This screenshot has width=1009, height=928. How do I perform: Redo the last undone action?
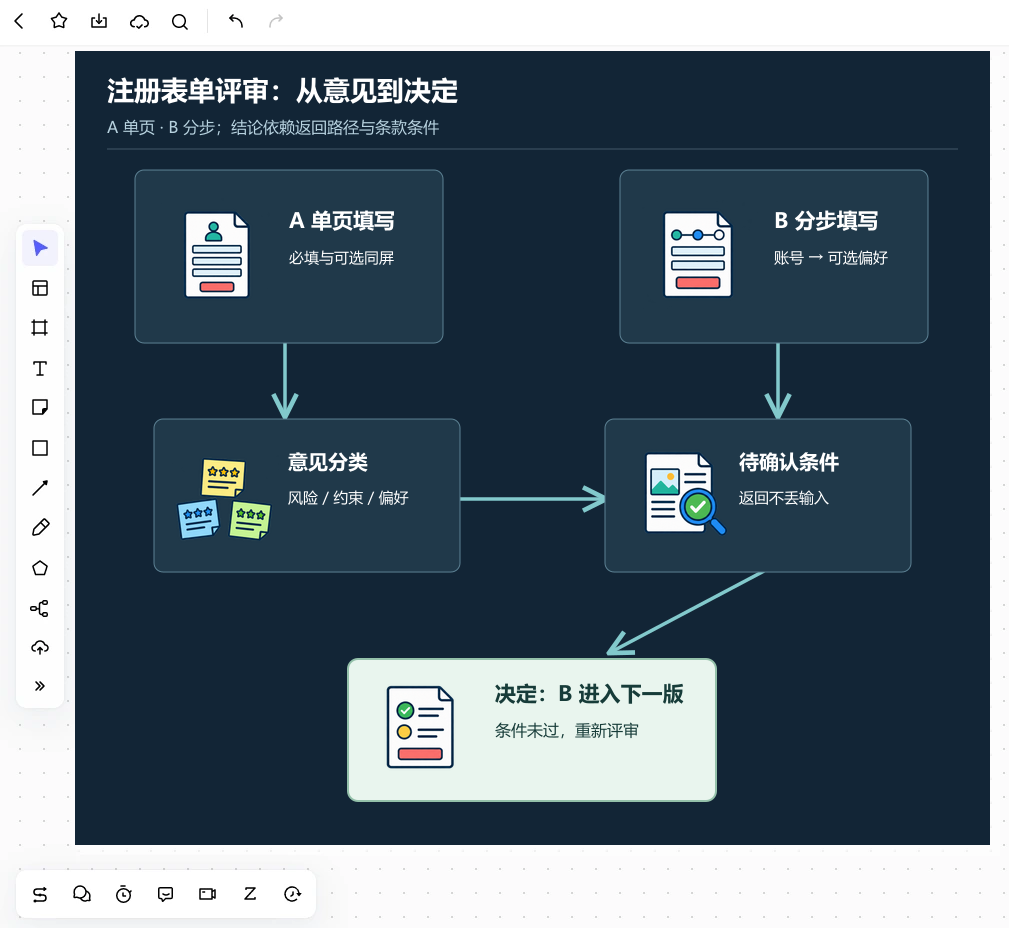(x=276, y=21)
